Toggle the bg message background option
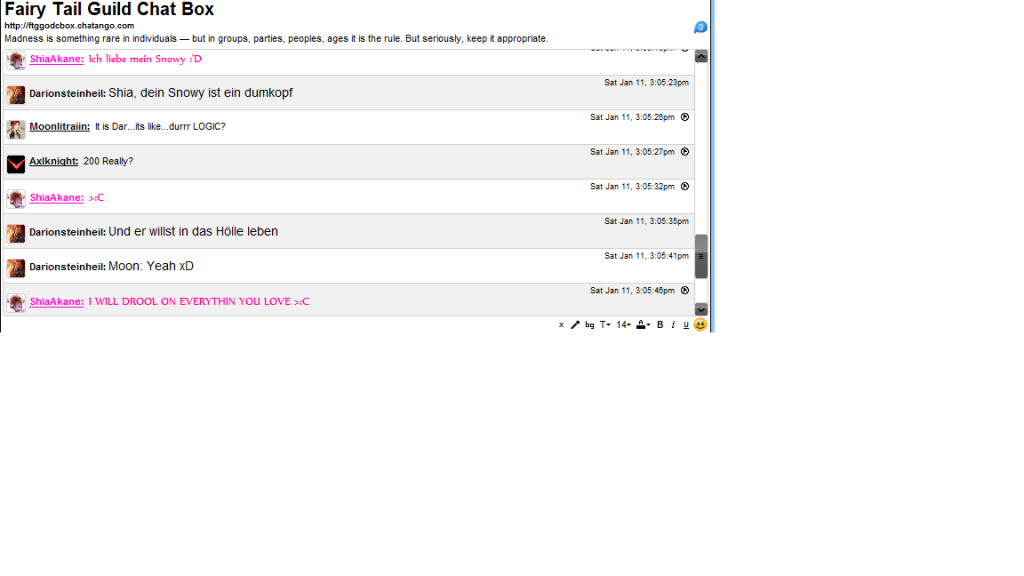 [x=590, y=325]
